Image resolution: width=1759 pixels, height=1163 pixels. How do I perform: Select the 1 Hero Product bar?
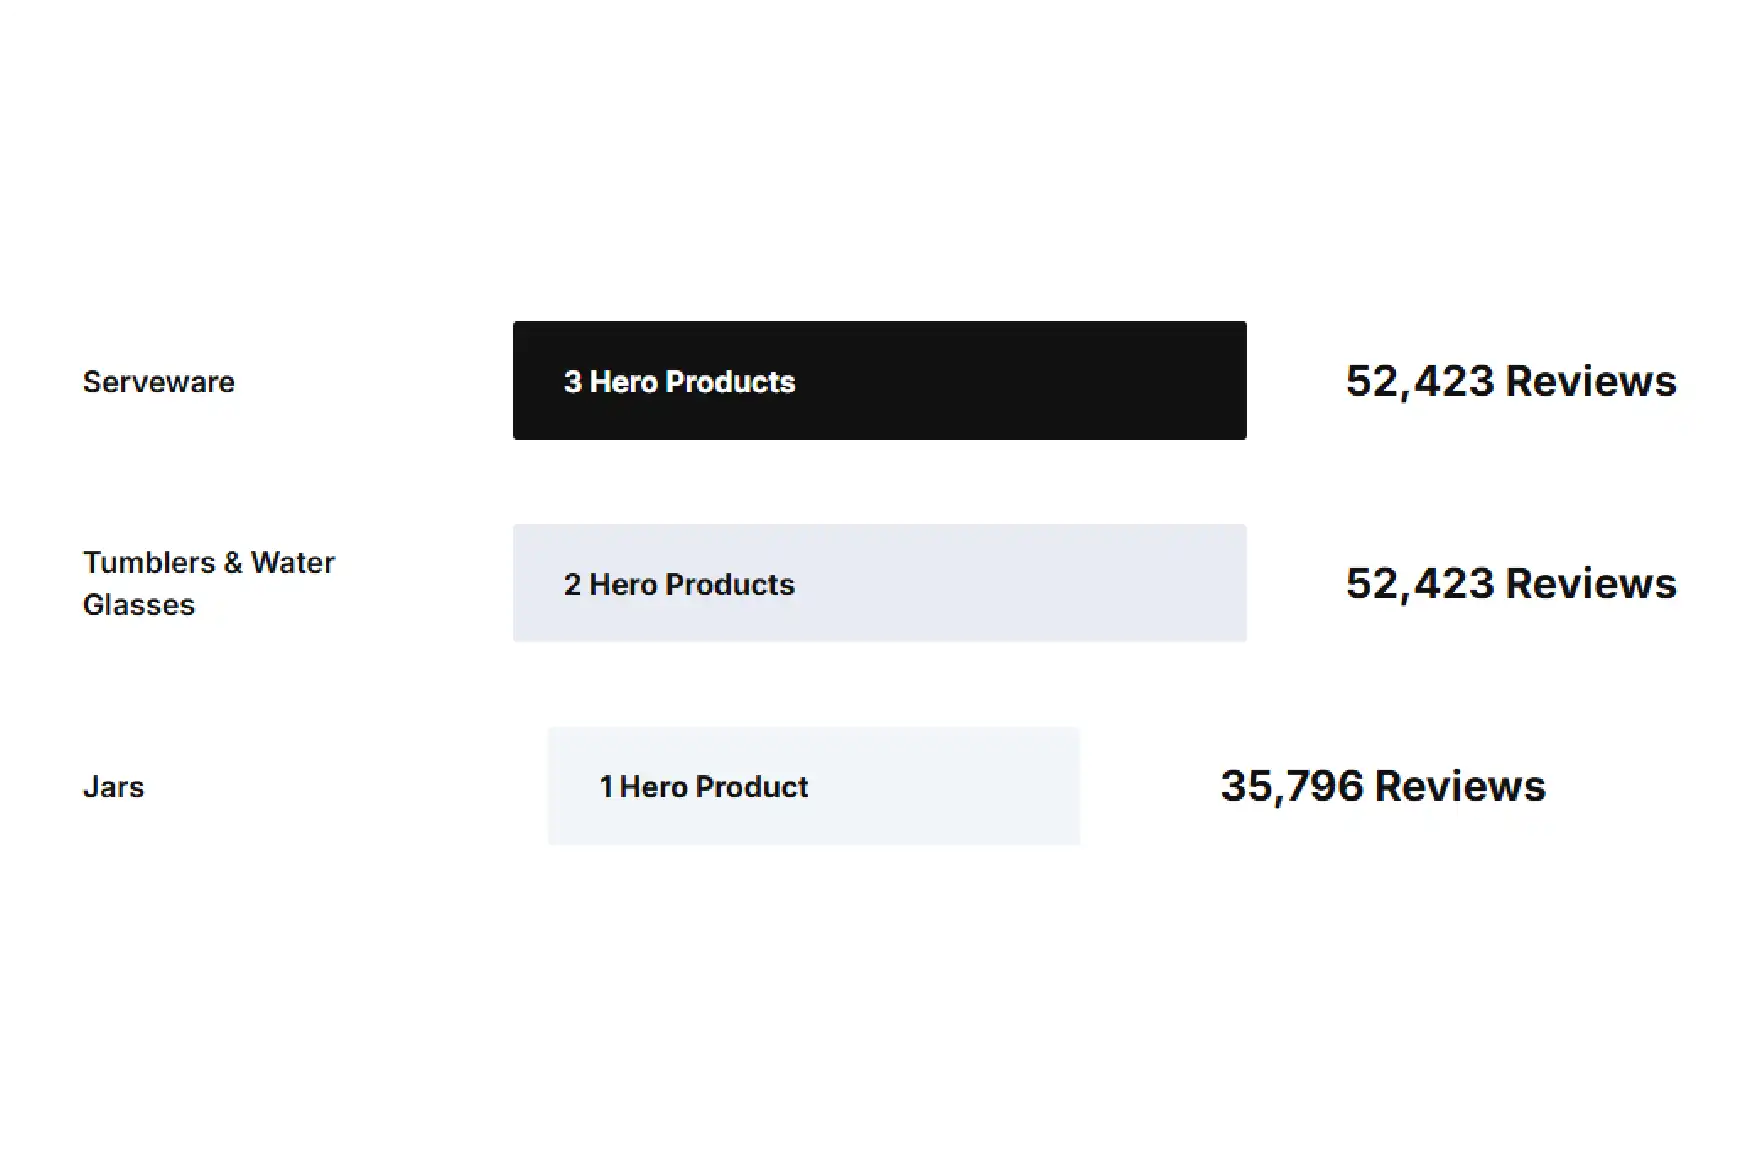(813, 786)
